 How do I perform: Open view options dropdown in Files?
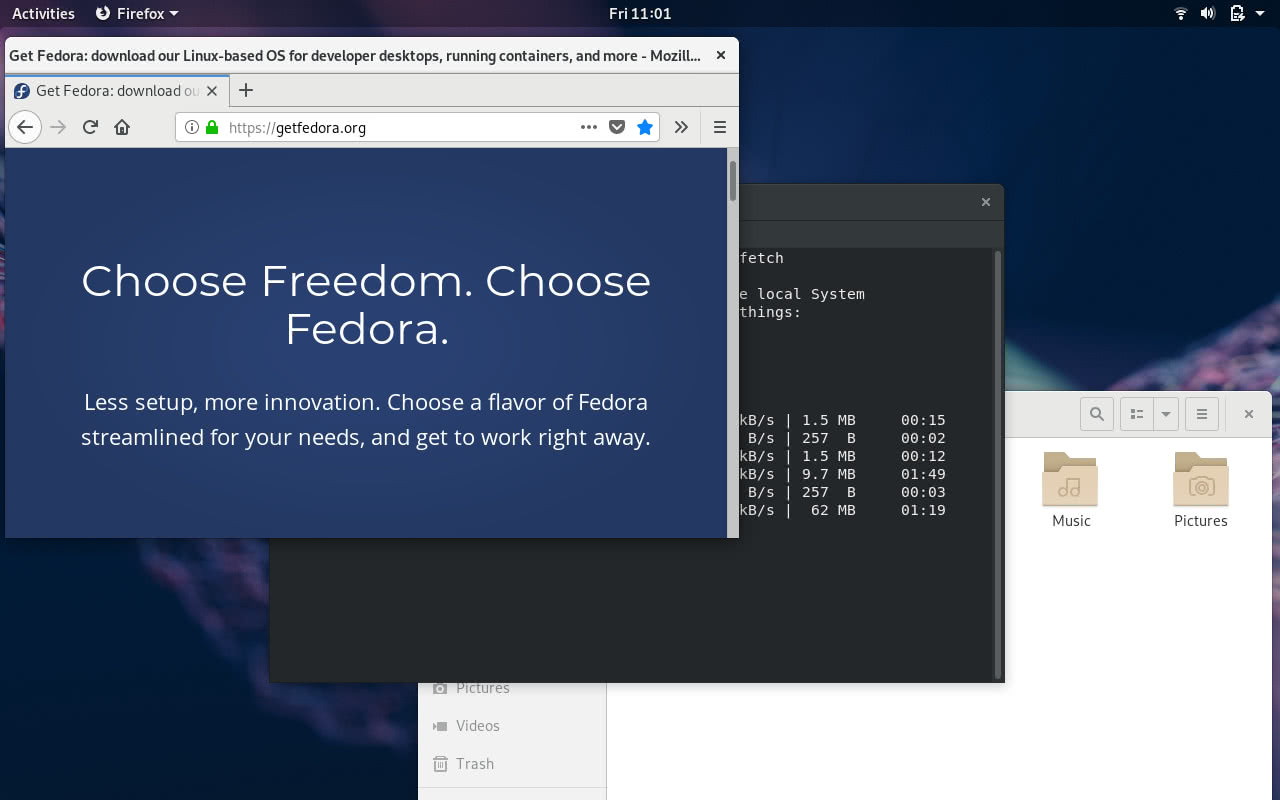point(1166,414)
